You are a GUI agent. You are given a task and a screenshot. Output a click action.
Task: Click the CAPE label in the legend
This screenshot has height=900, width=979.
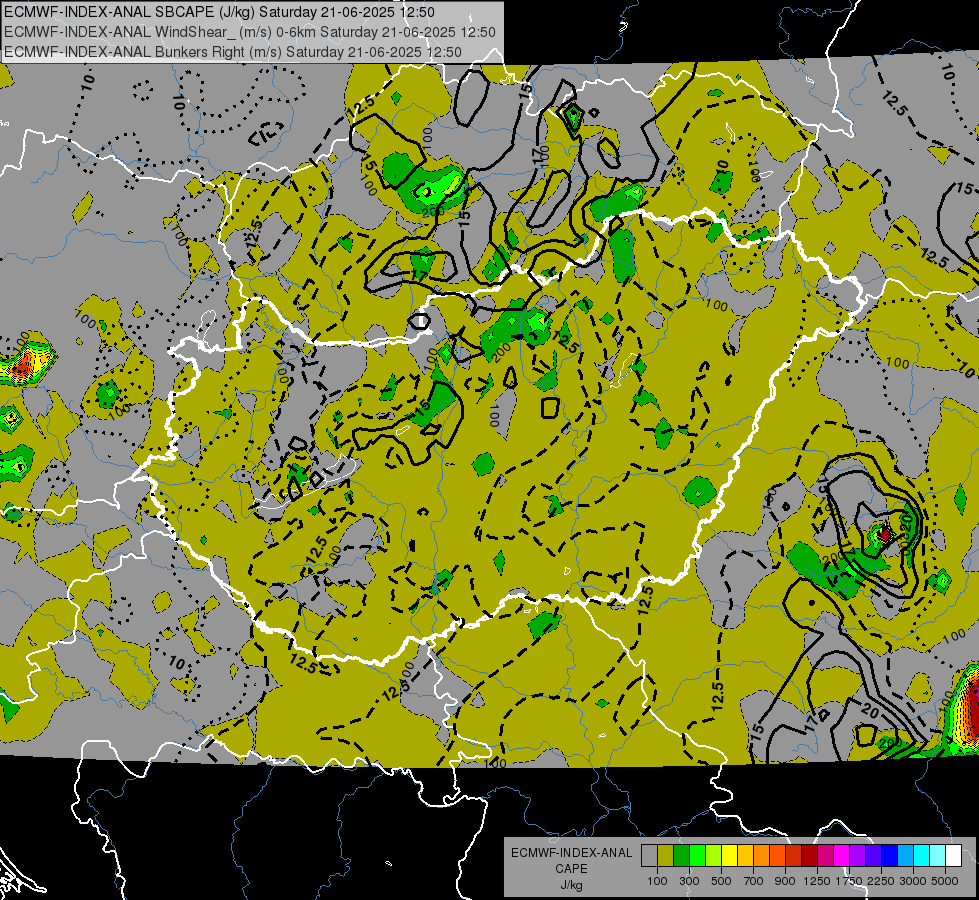click(571, 868)
